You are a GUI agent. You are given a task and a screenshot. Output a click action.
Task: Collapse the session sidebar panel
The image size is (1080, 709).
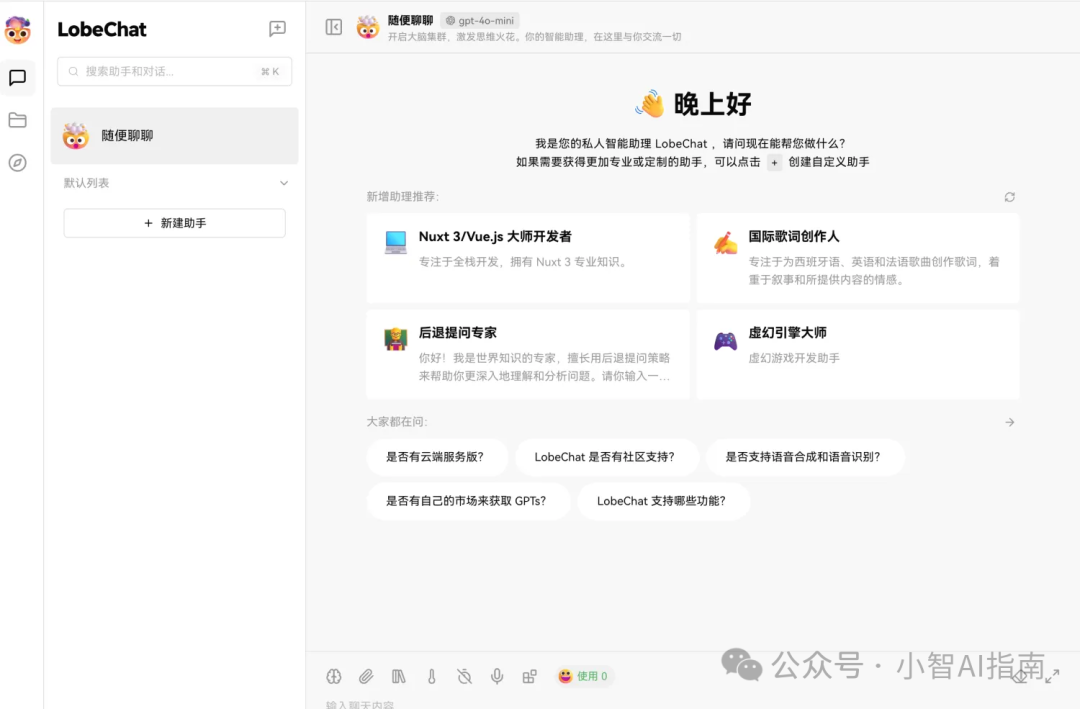pos(333,27)
